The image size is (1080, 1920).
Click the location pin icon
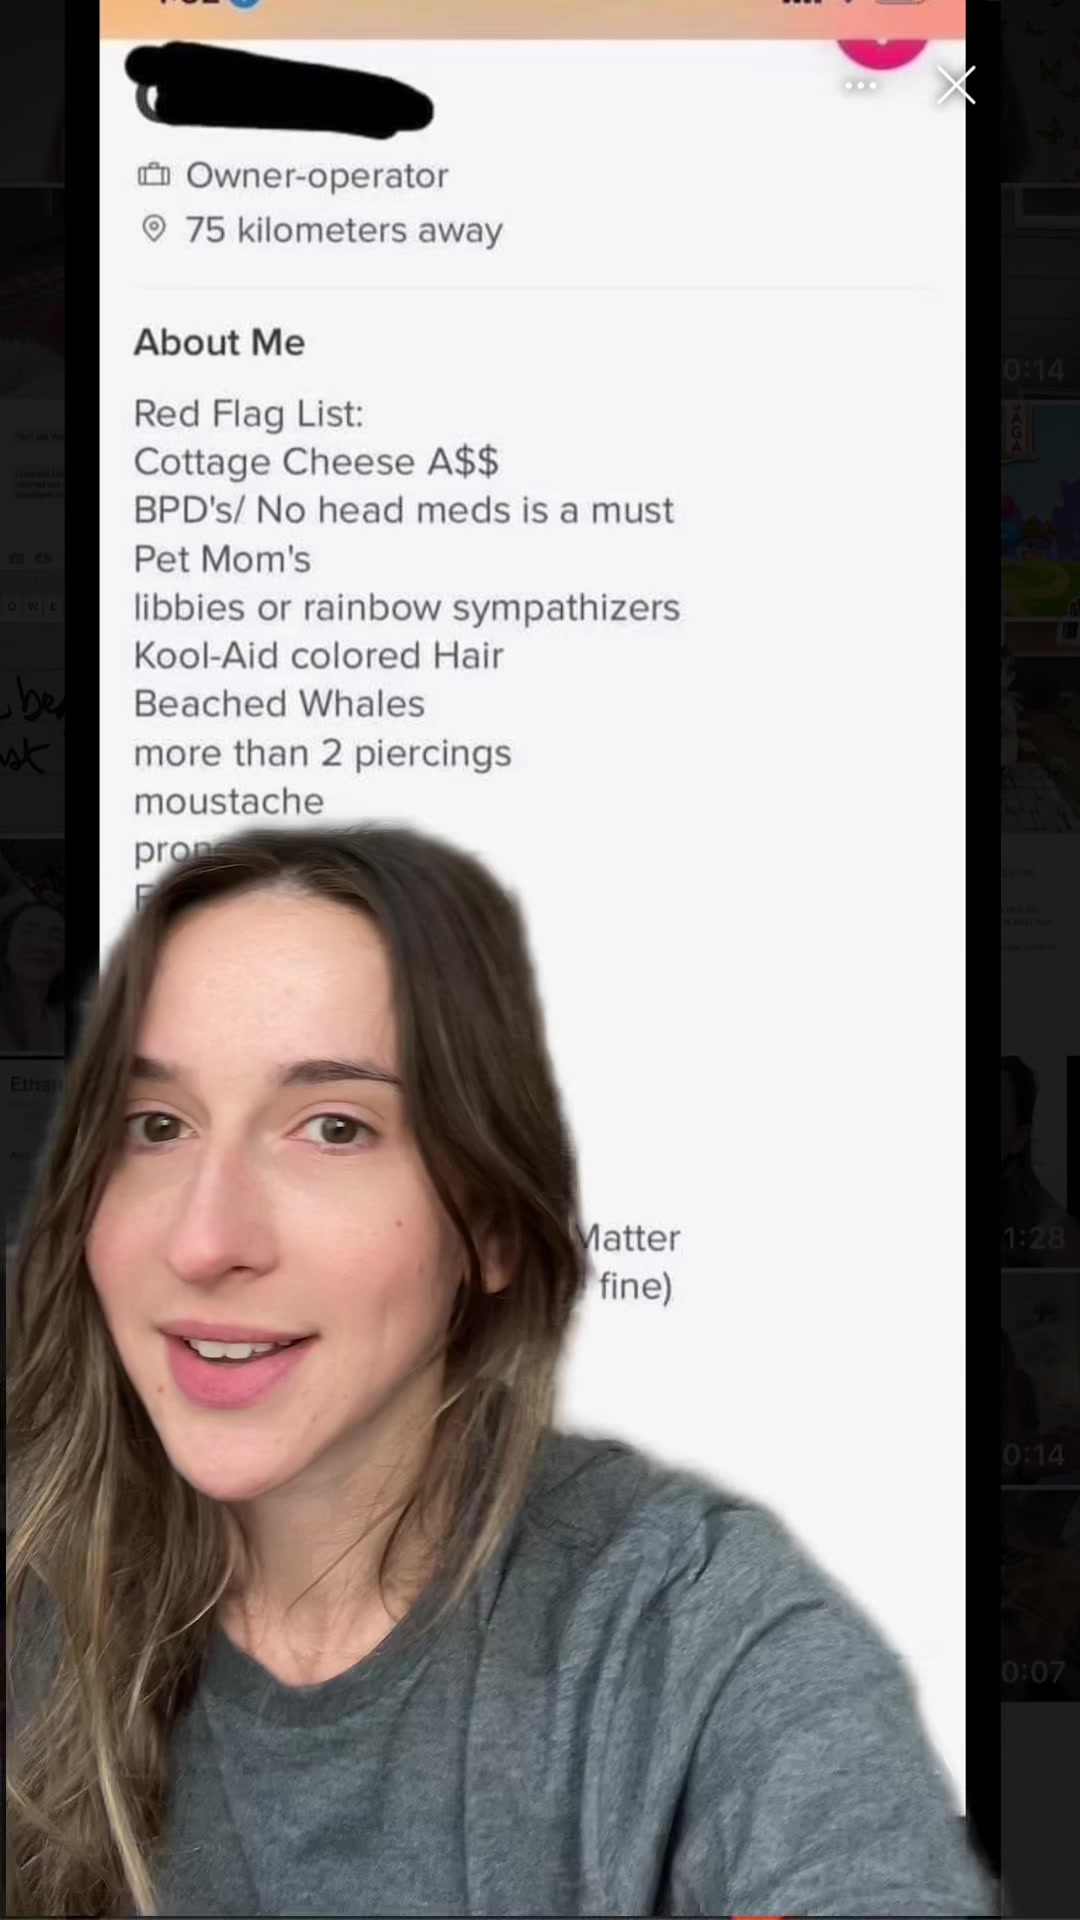tap(153, 229)
